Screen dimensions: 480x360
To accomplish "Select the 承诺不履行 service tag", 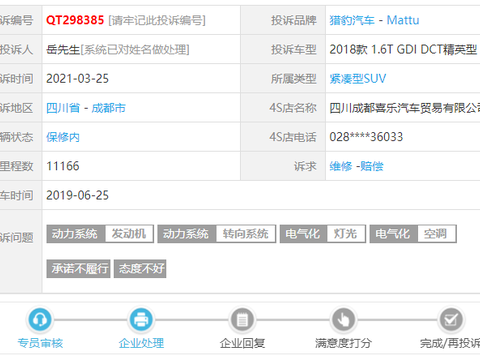I will [78, 269].
